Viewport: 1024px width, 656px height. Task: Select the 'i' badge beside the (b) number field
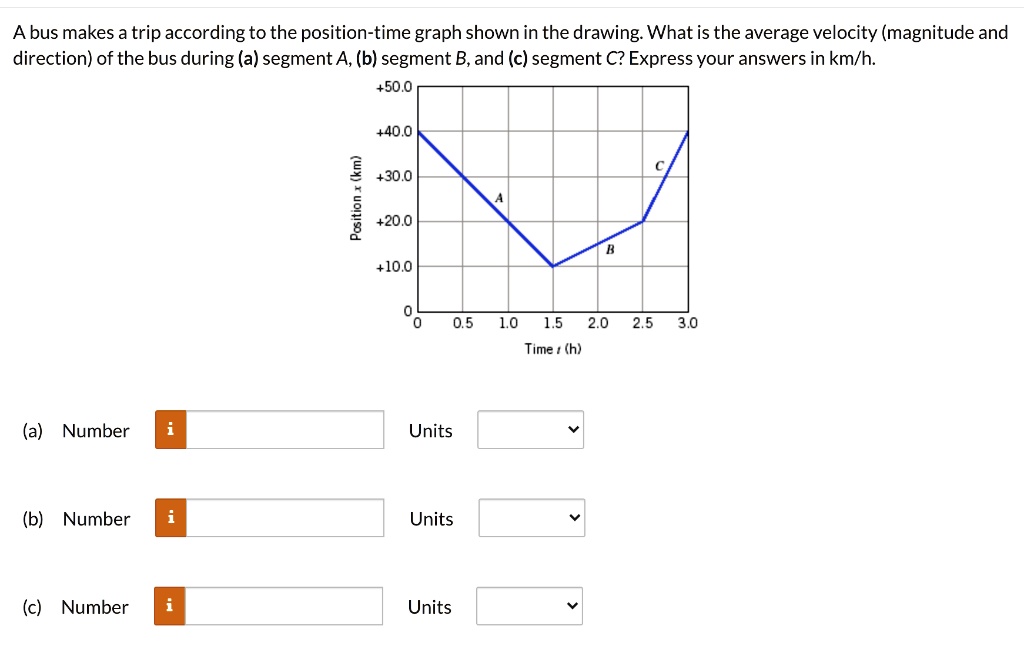(x=169, y=518)
